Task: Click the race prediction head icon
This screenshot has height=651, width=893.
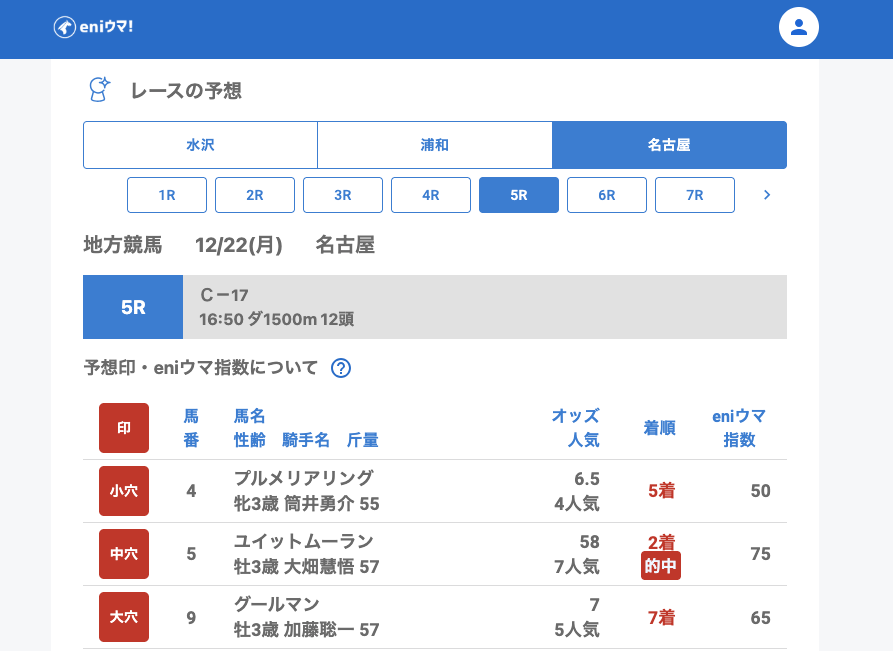Action: [x=99, y=90]
